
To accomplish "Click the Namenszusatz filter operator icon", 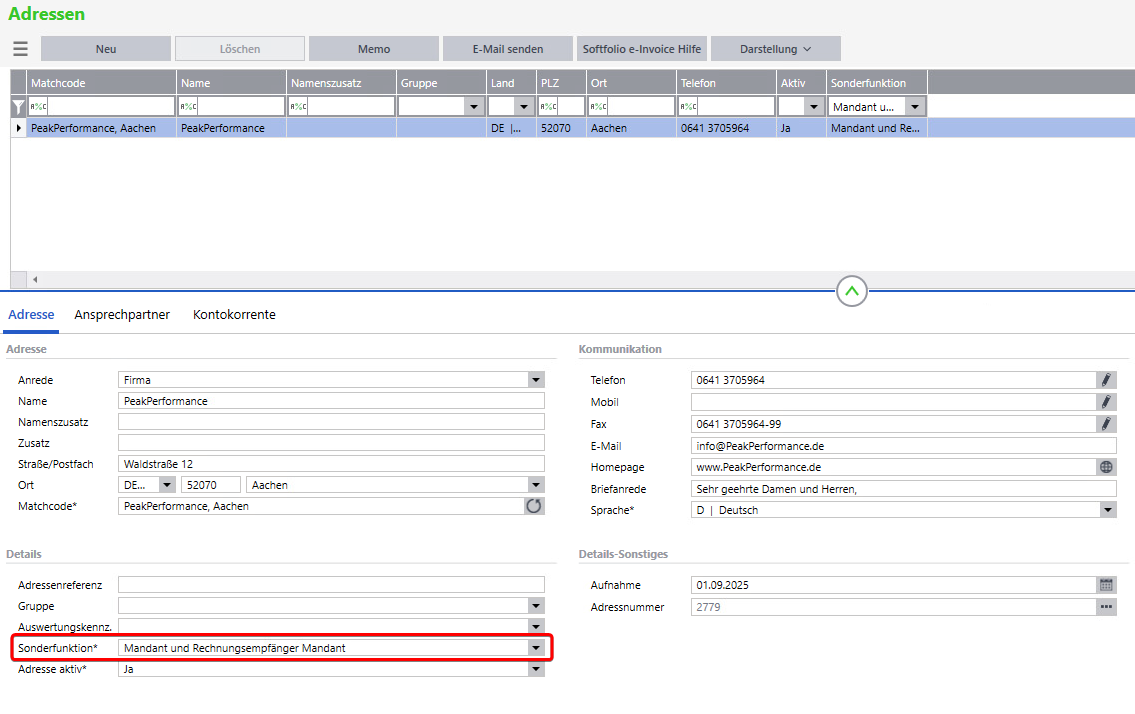I will click(298, 106).
